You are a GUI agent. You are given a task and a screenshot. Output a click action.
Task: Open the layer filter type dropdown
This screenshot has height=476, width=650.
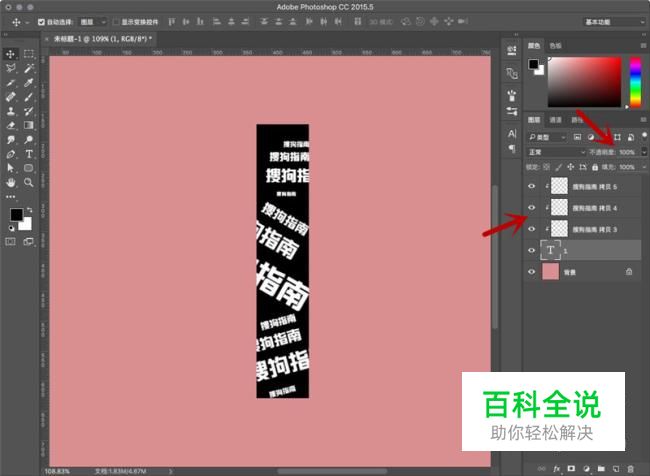pos(547,137)
